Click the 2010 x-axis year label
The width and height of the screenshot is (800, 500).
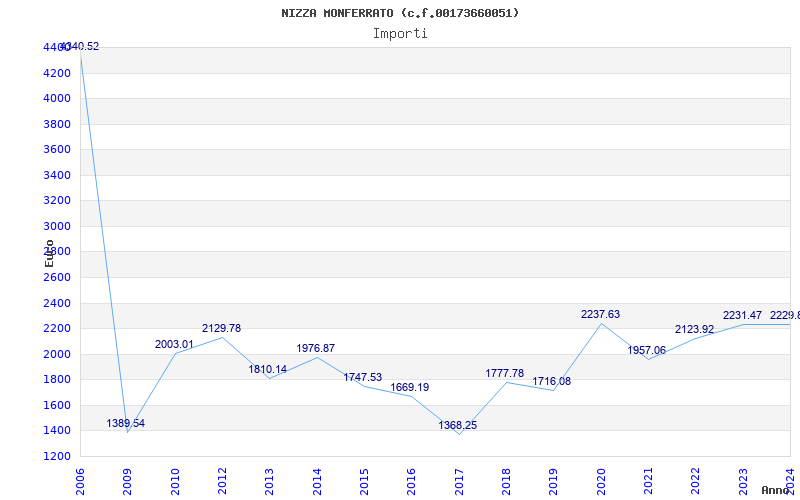click(x=175, y=482)
